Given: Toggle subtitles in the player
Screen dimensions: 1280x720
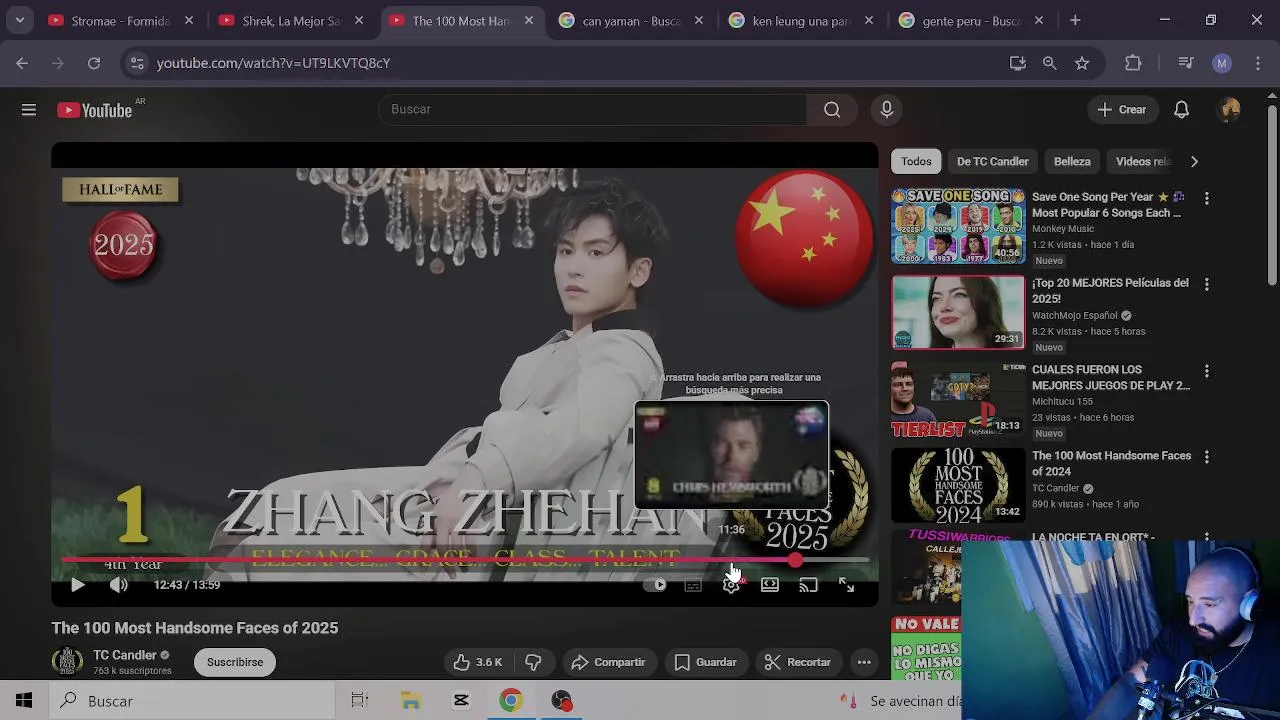Looking at the screenshot, I should [x=693, y=585].
